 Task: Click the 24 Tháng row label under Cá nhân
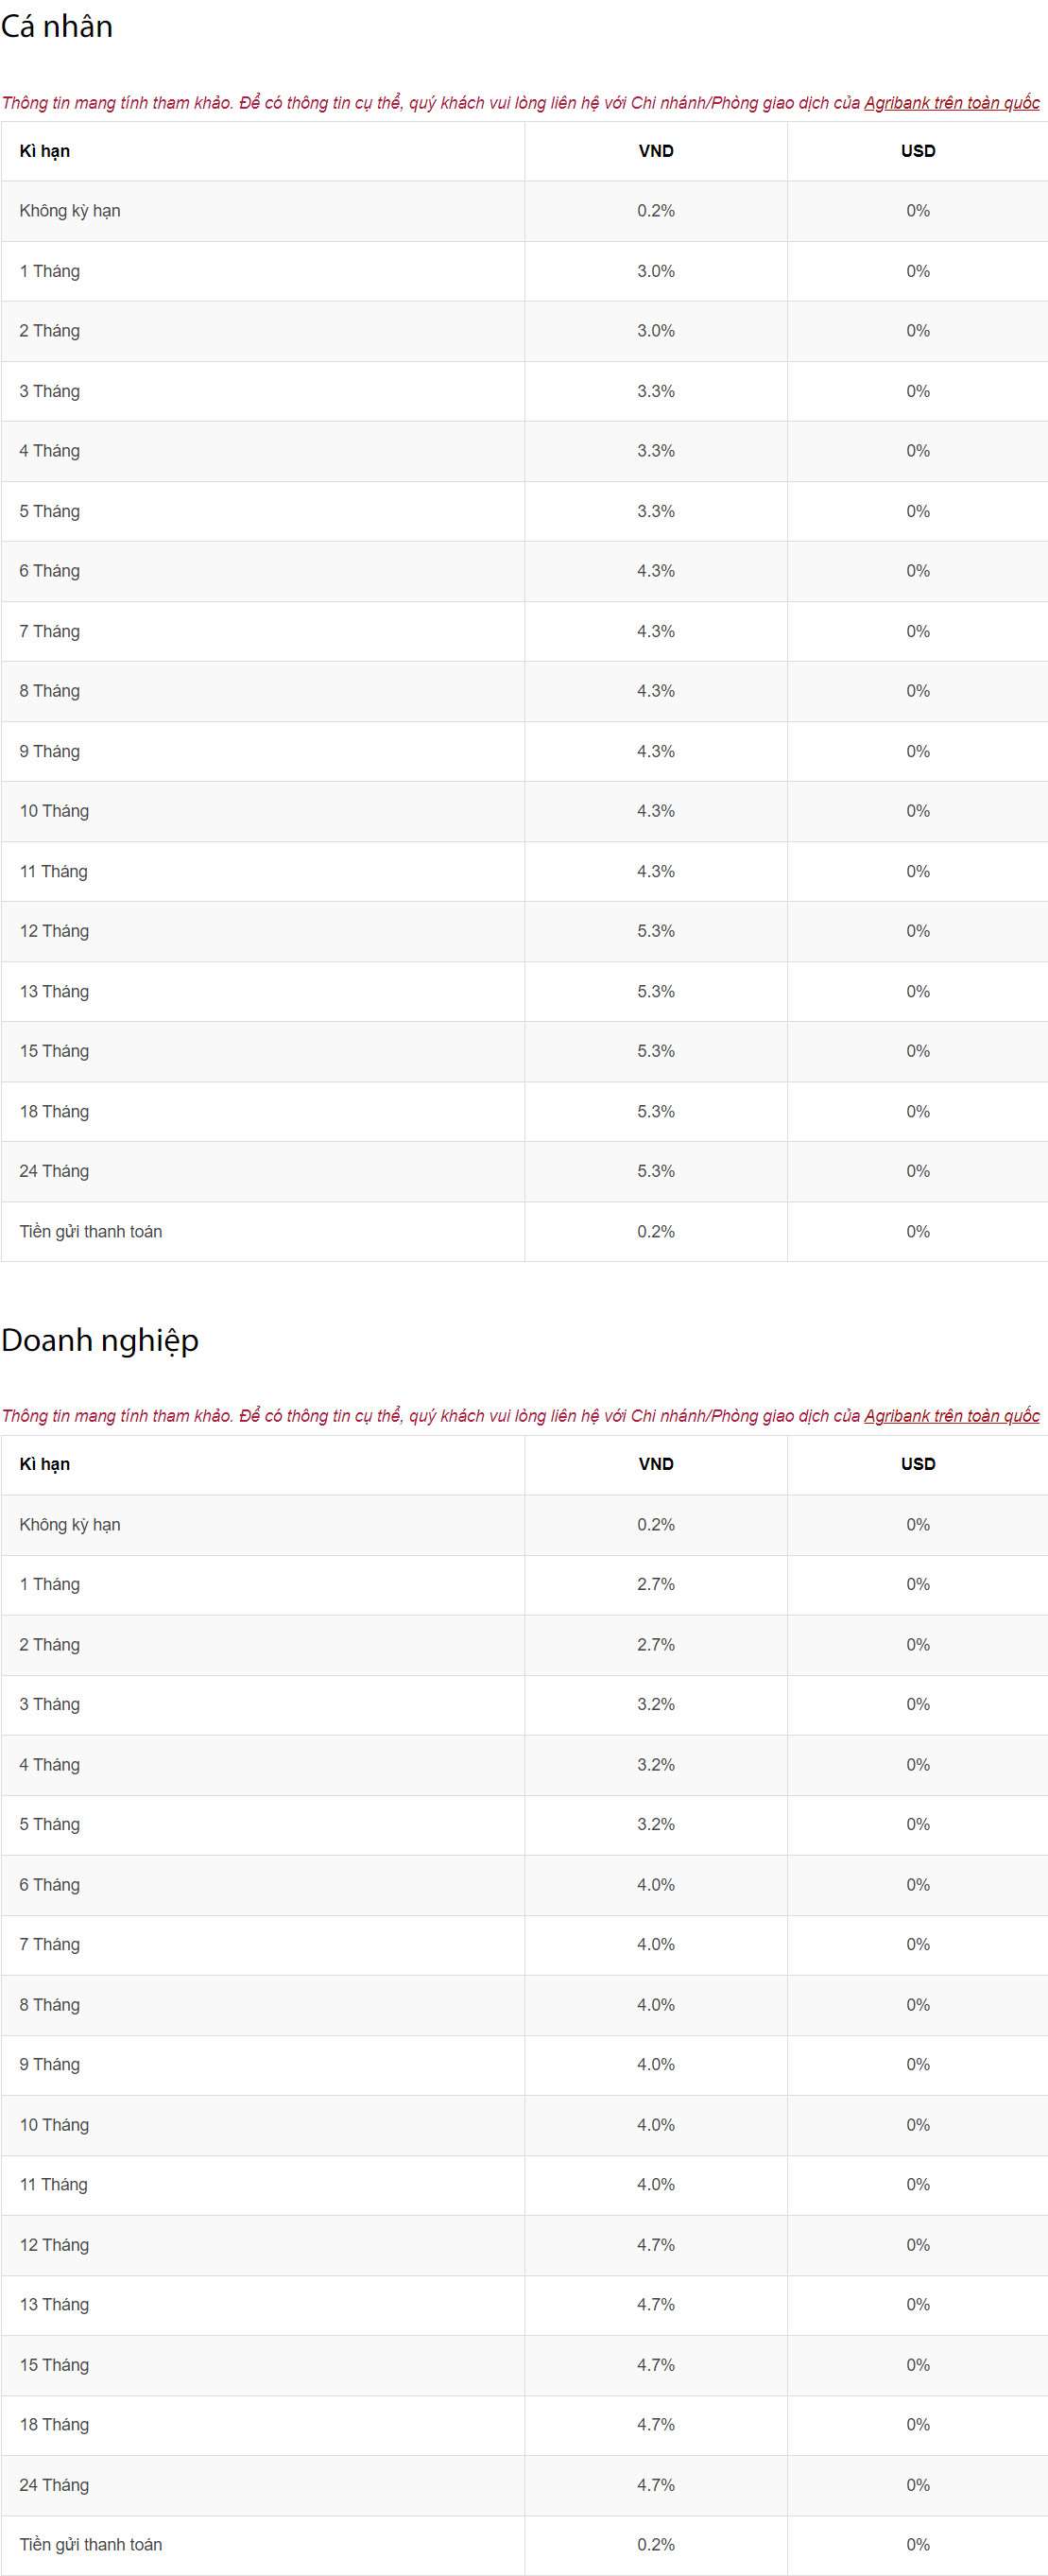(54, 1171)
